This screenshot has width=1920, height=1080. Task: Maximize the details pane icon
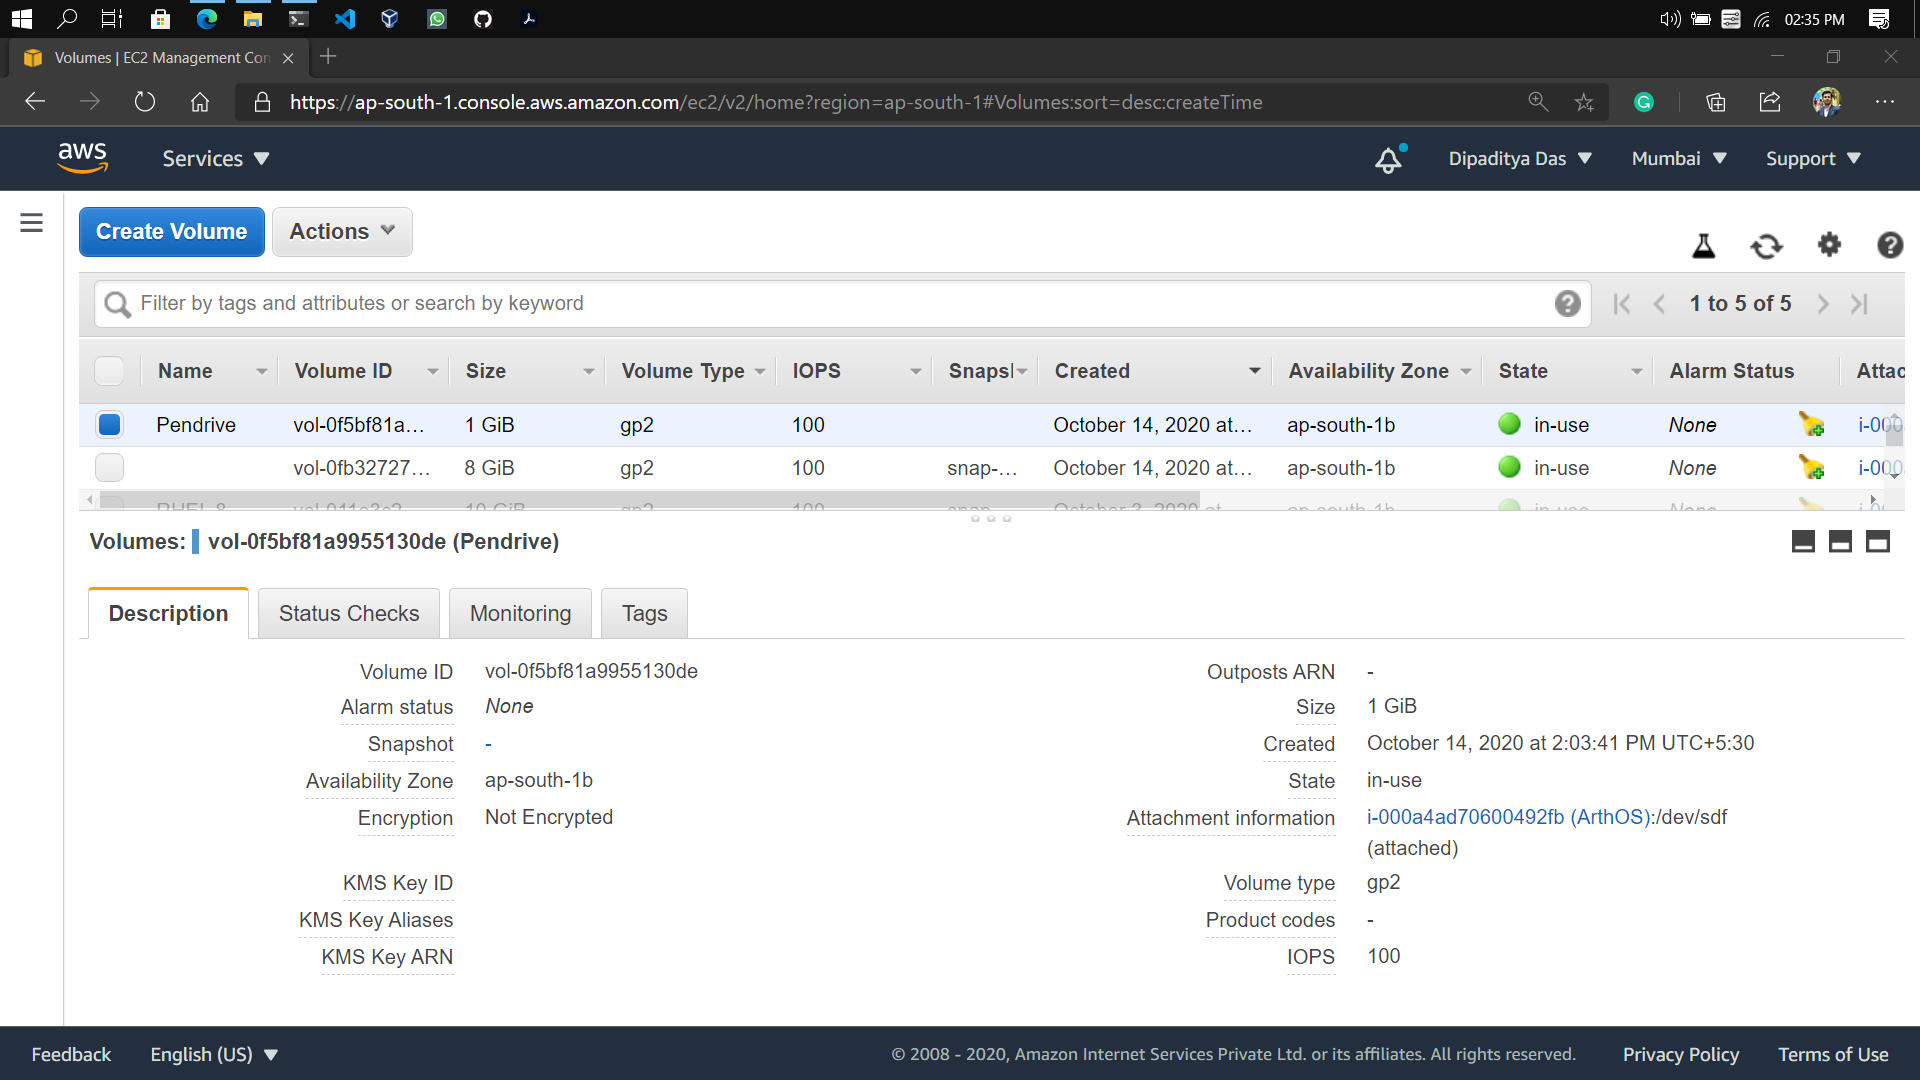pos(1878,542)
